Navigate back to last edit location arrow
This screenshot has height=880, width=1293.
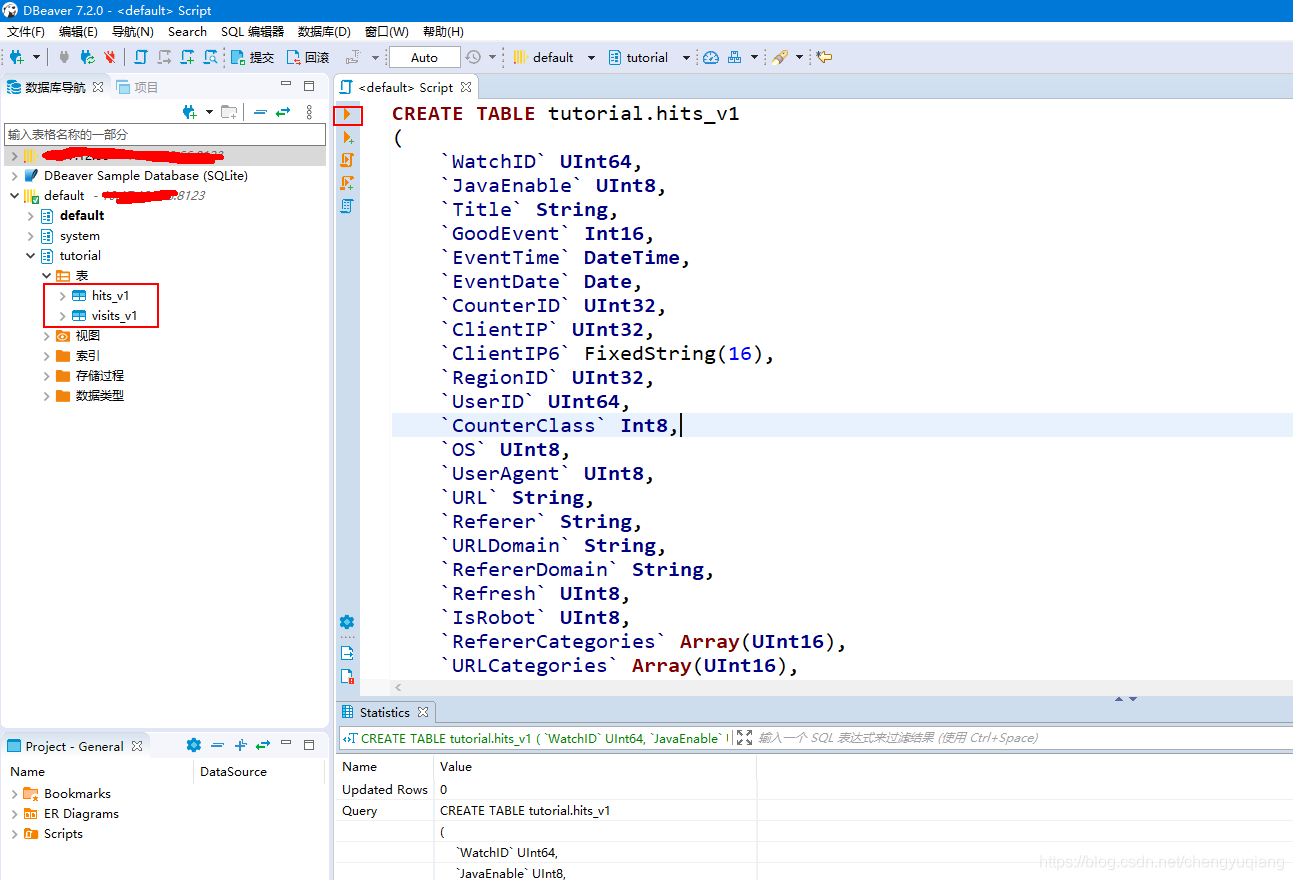824,57
